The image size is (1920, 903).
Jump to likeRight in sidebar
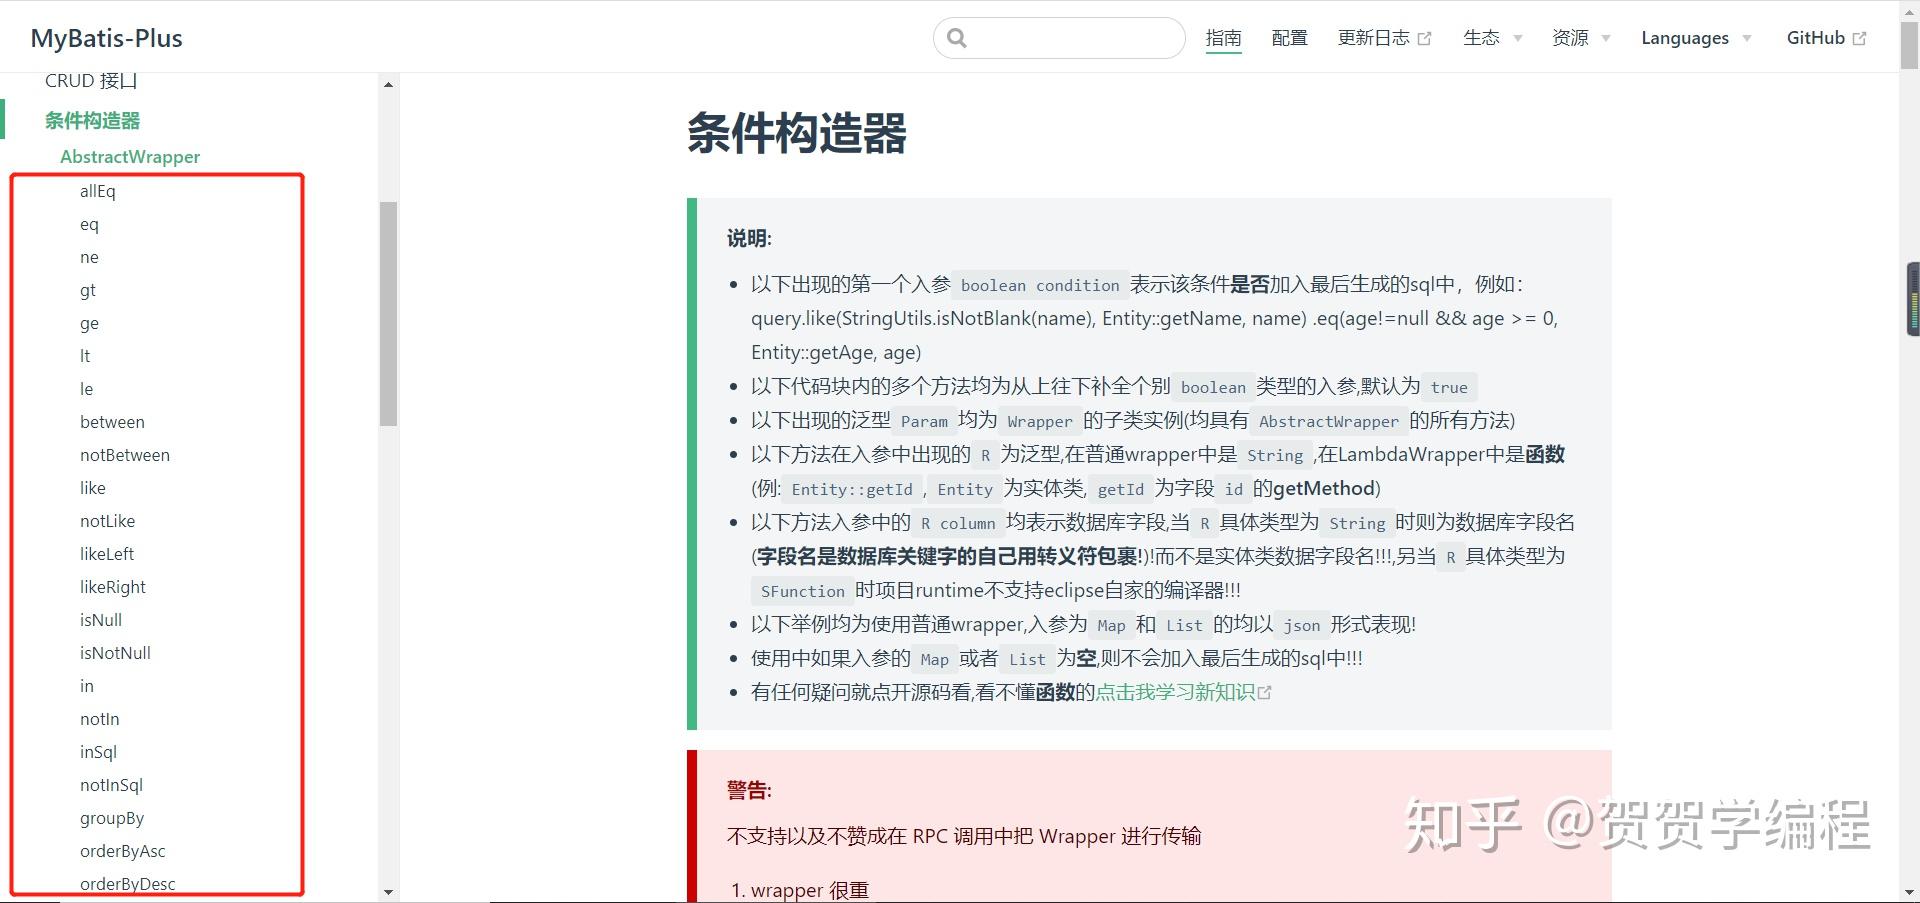point(113,587)
